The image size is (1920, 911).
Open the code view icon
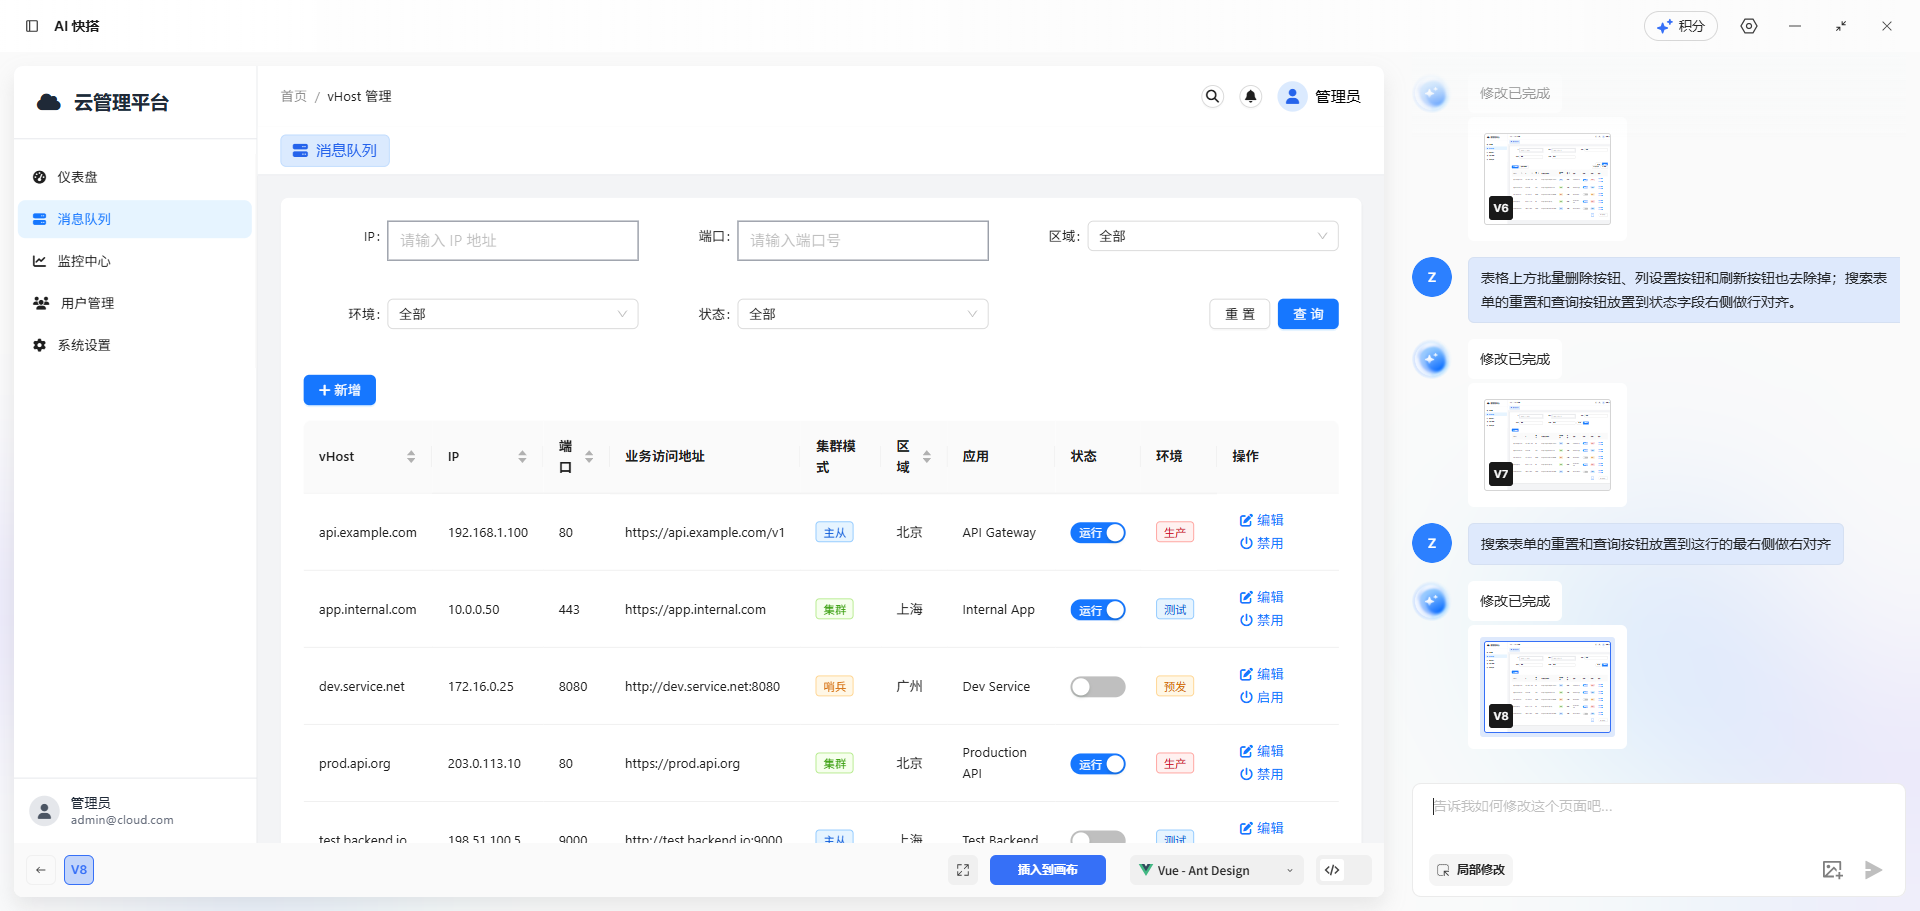pos(1332,870)
